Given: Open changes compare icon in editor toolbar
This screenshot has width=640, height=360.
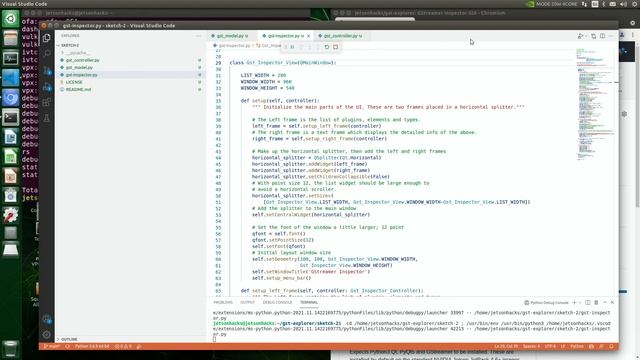Looking at the screenshot, I should 593,36.
